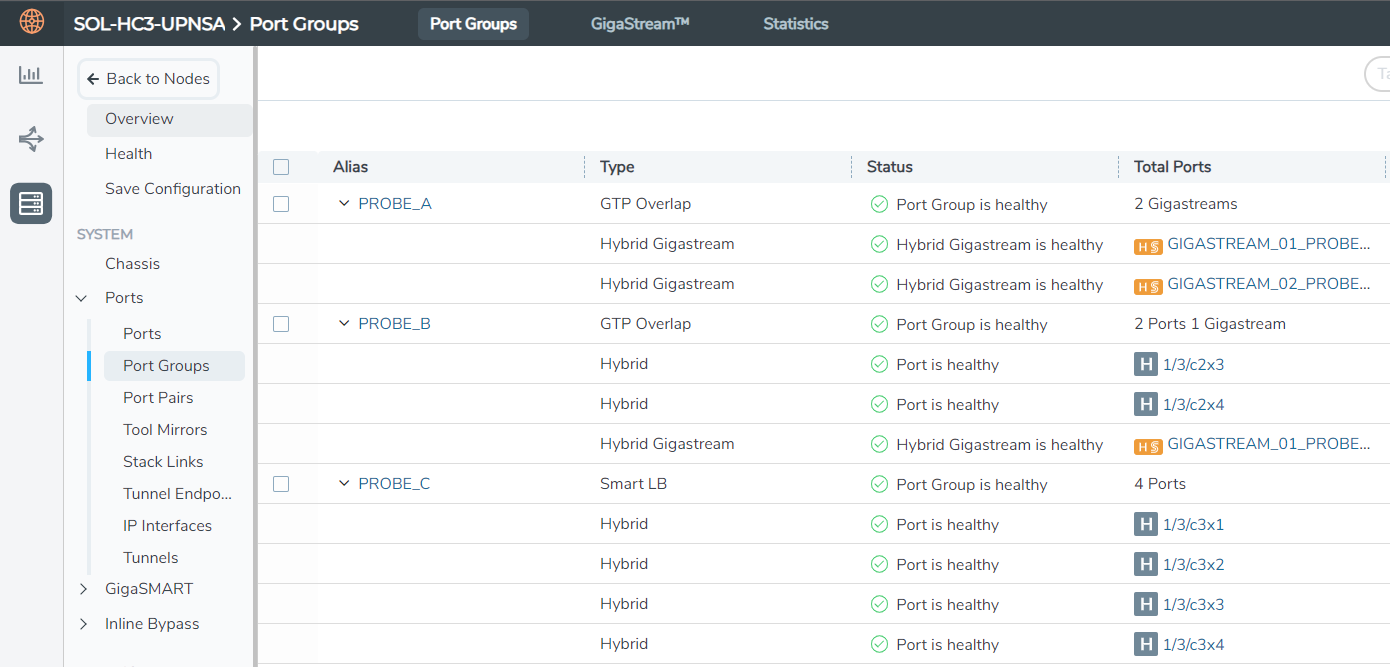Switch to the GigaStream tab

[639, 23]
